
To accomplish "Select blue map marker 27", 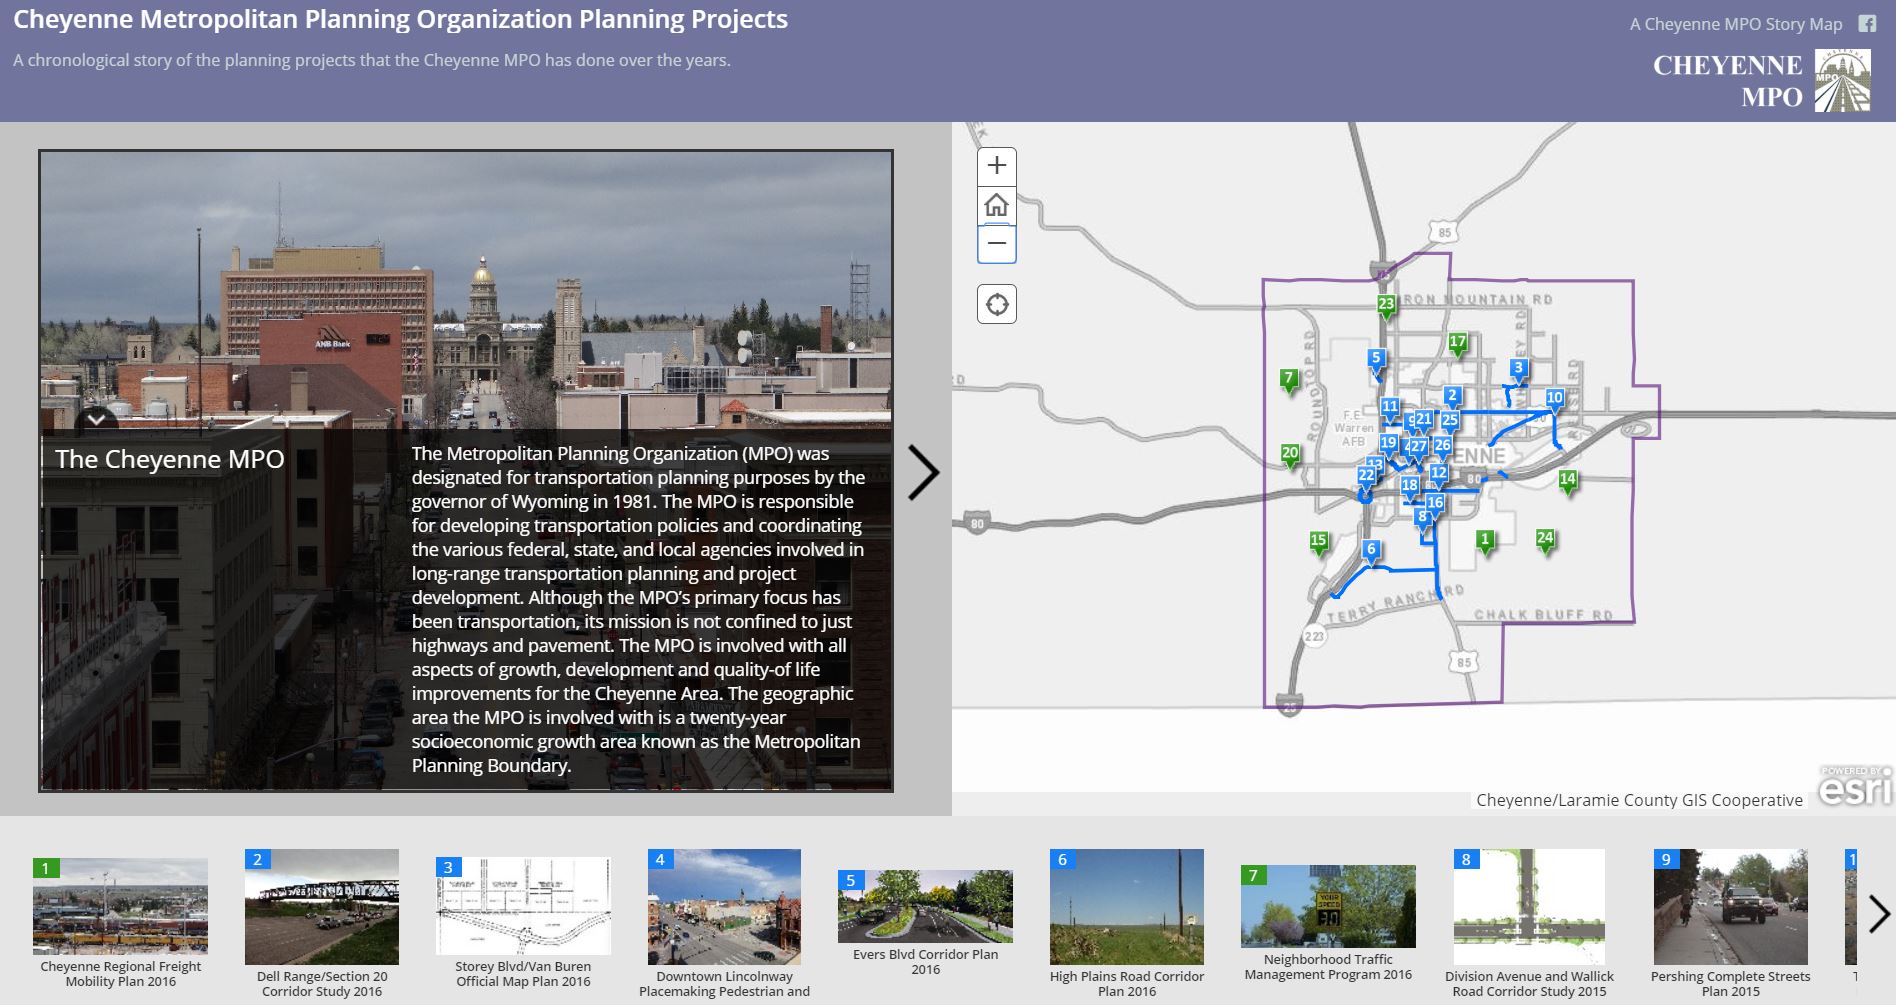I will click(x=1418, y=448).
